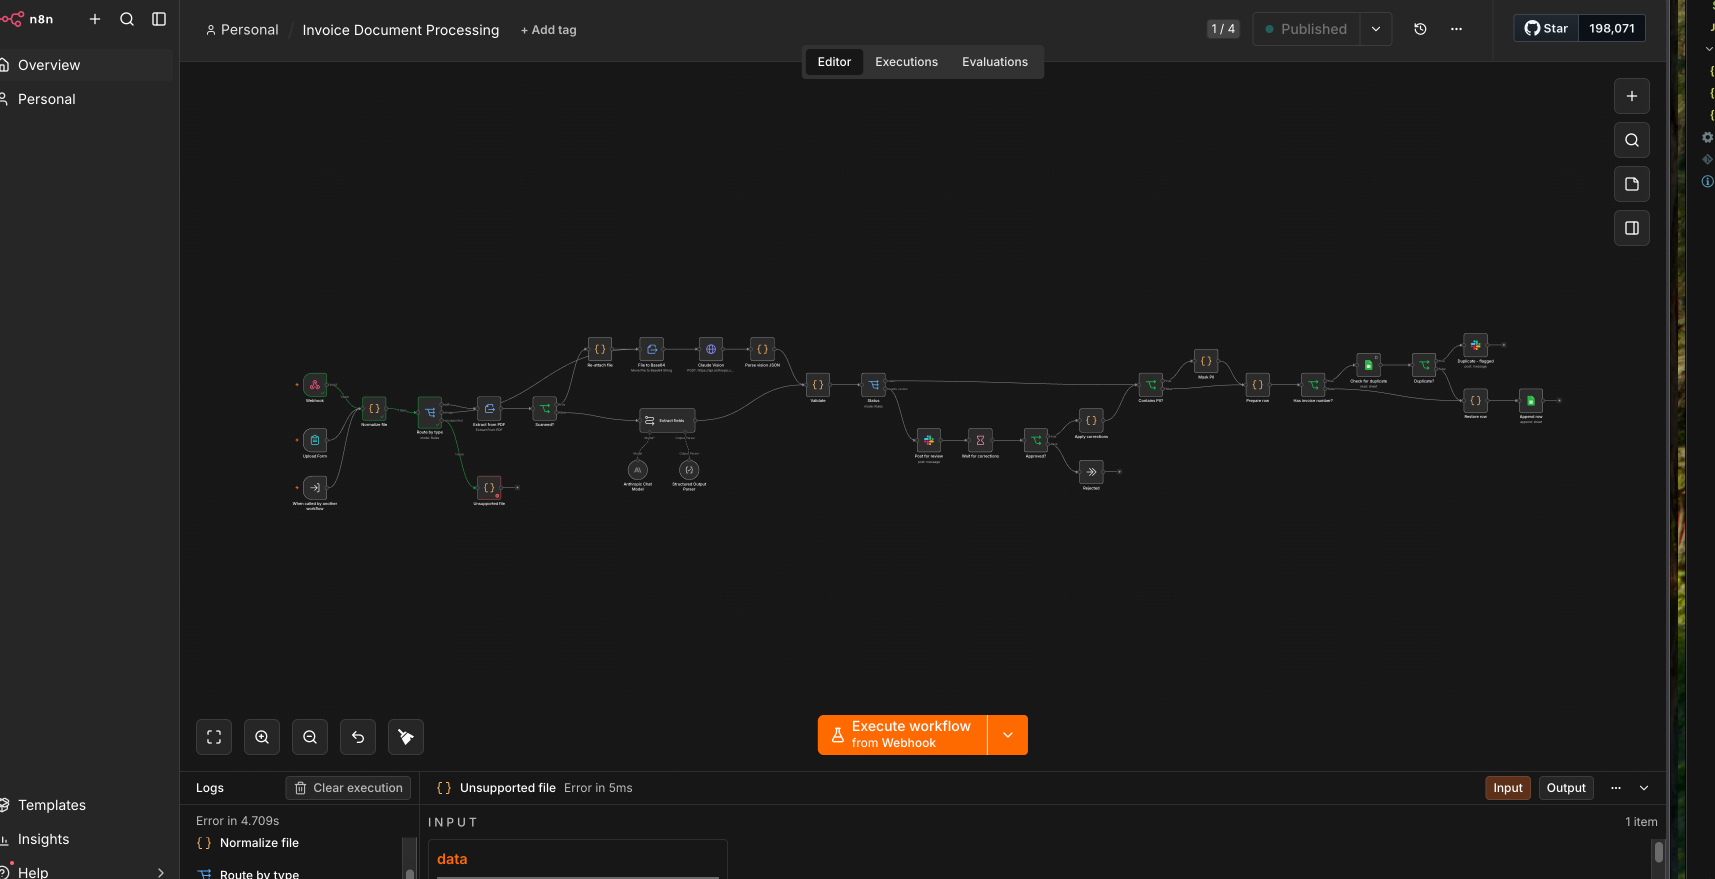This screenshot has width=1715, height=879.
Task: Select the Status switch node
Action: click(x=874, y=385)
